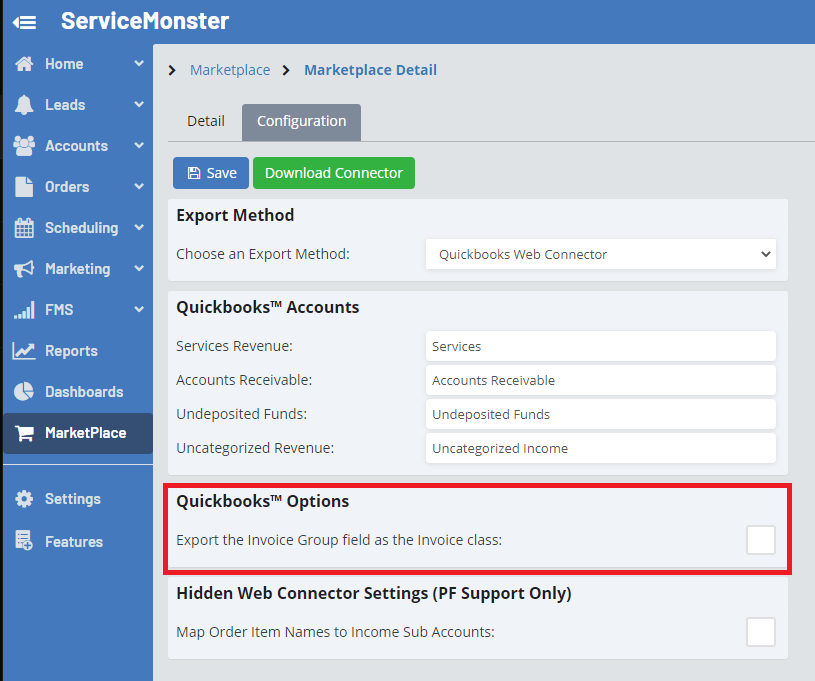The height and width of the screenshot is (681, 815).
Task: Expand the FMS menu chevron
Action: pyautogui.click(x=139, y=310)
